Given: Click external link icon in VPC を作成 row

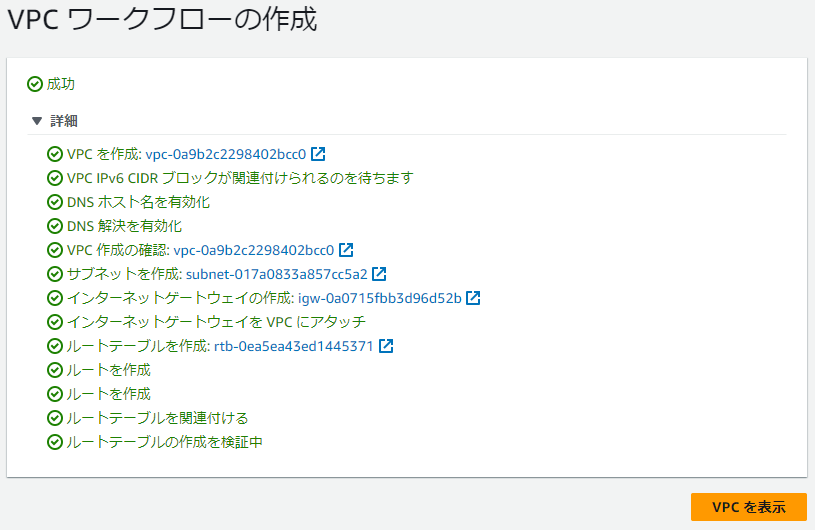Looking at the screenshot, I should [x=318, y=154].
